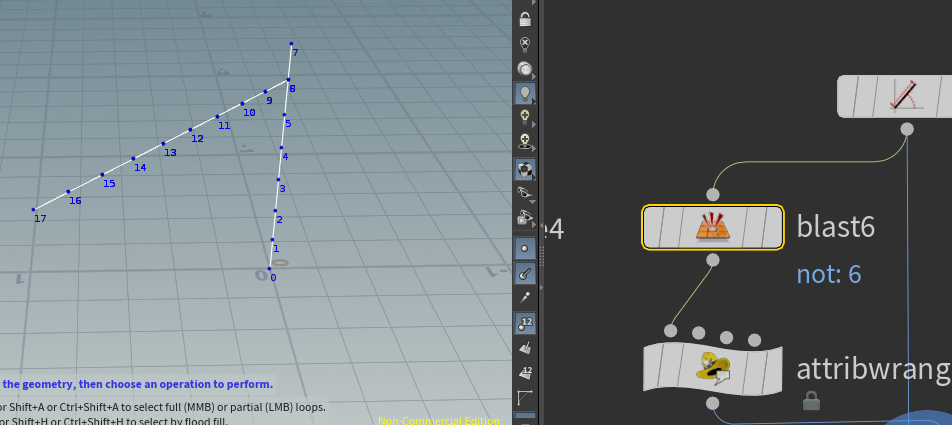952x425 pixels.
Task: Click the lighting with shadows bulb icon
Action: coord(525,142)
